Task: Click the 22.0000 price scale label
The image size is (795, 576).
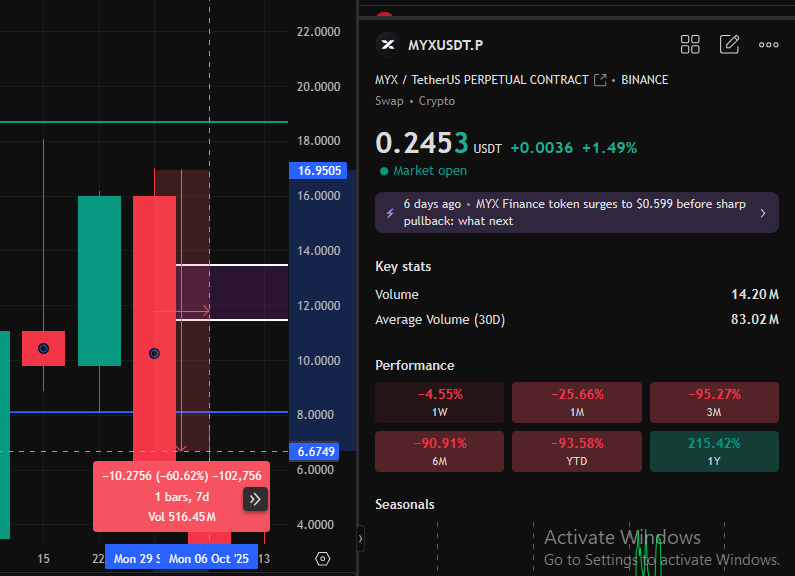Action: (x=318, y=32)
